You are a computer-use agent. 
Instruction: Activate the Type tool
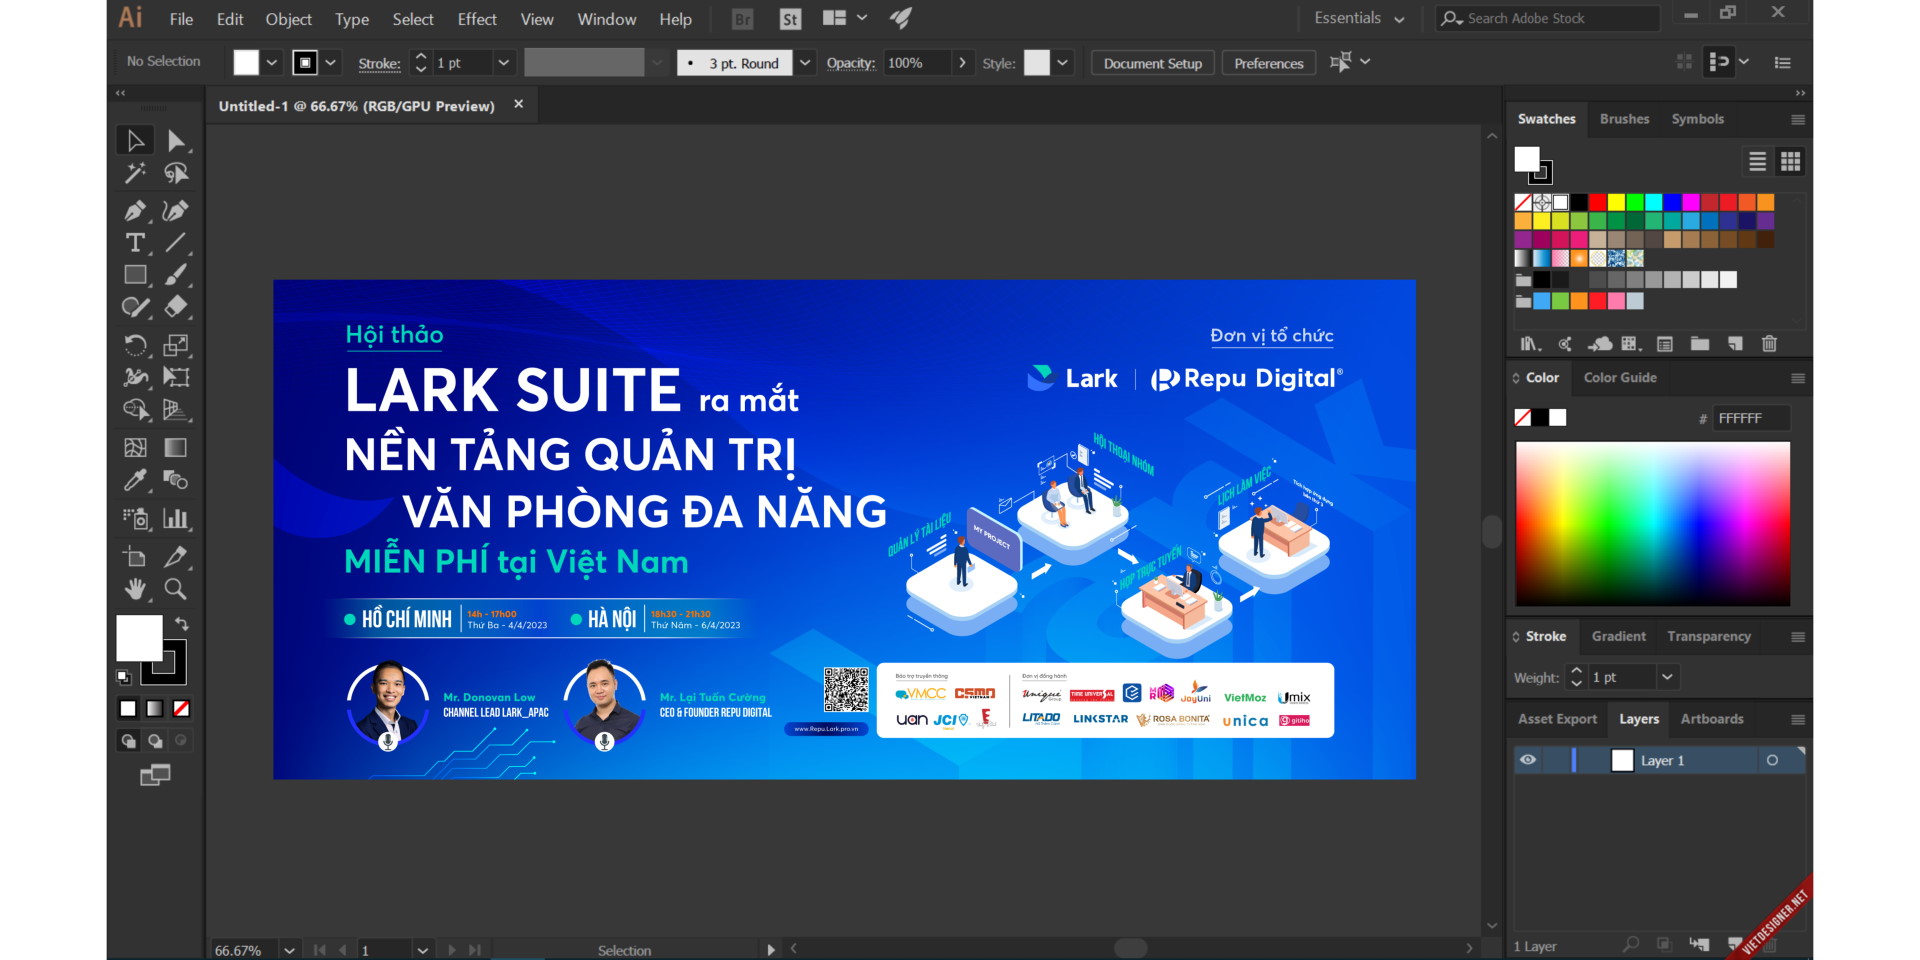135,243
